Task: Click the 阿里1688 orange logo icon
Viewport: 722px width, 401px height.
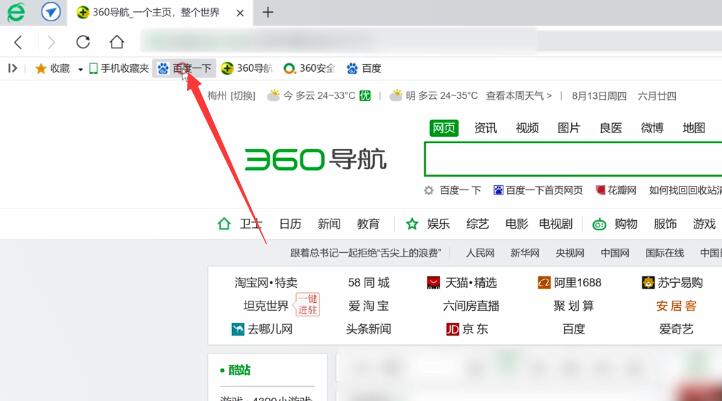Action: pos(544,282)
